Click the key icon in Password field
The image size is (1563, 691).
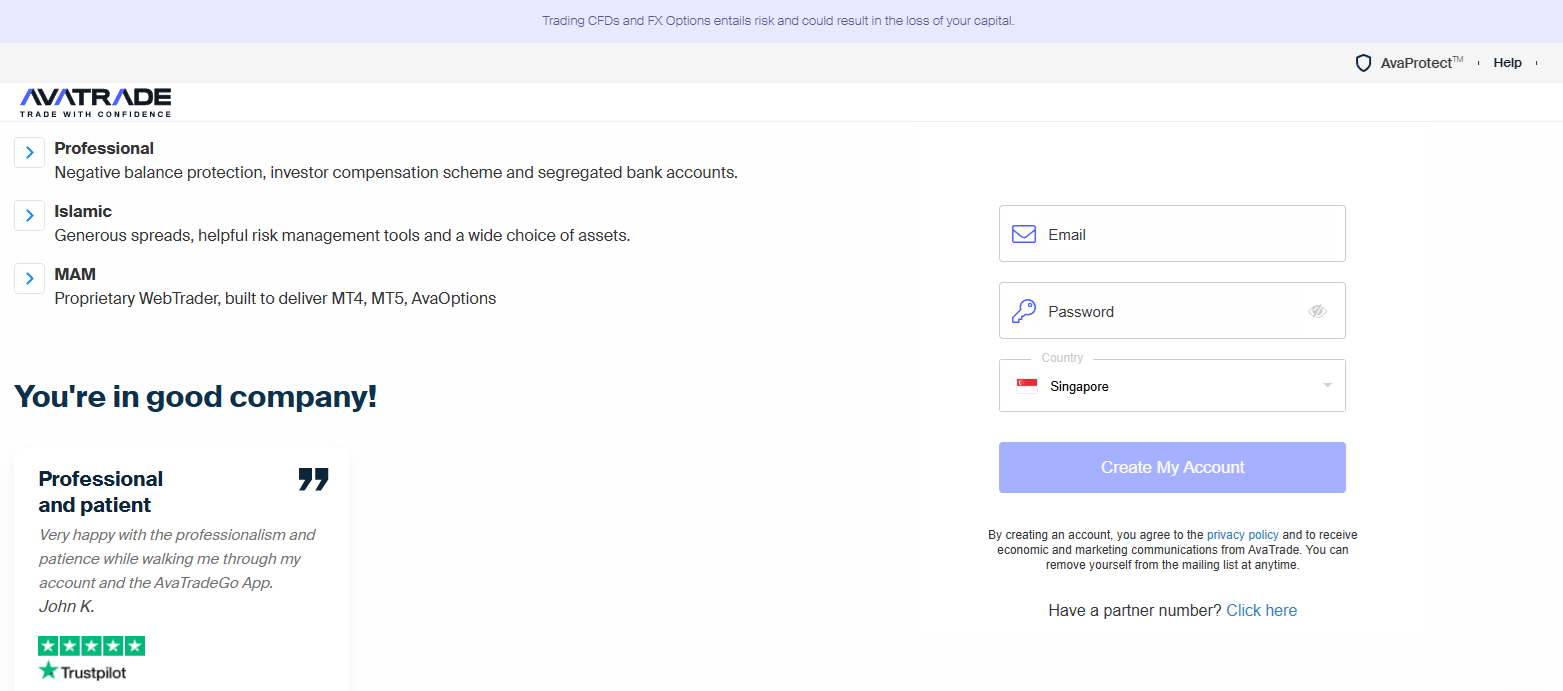tap(1024, 311)
